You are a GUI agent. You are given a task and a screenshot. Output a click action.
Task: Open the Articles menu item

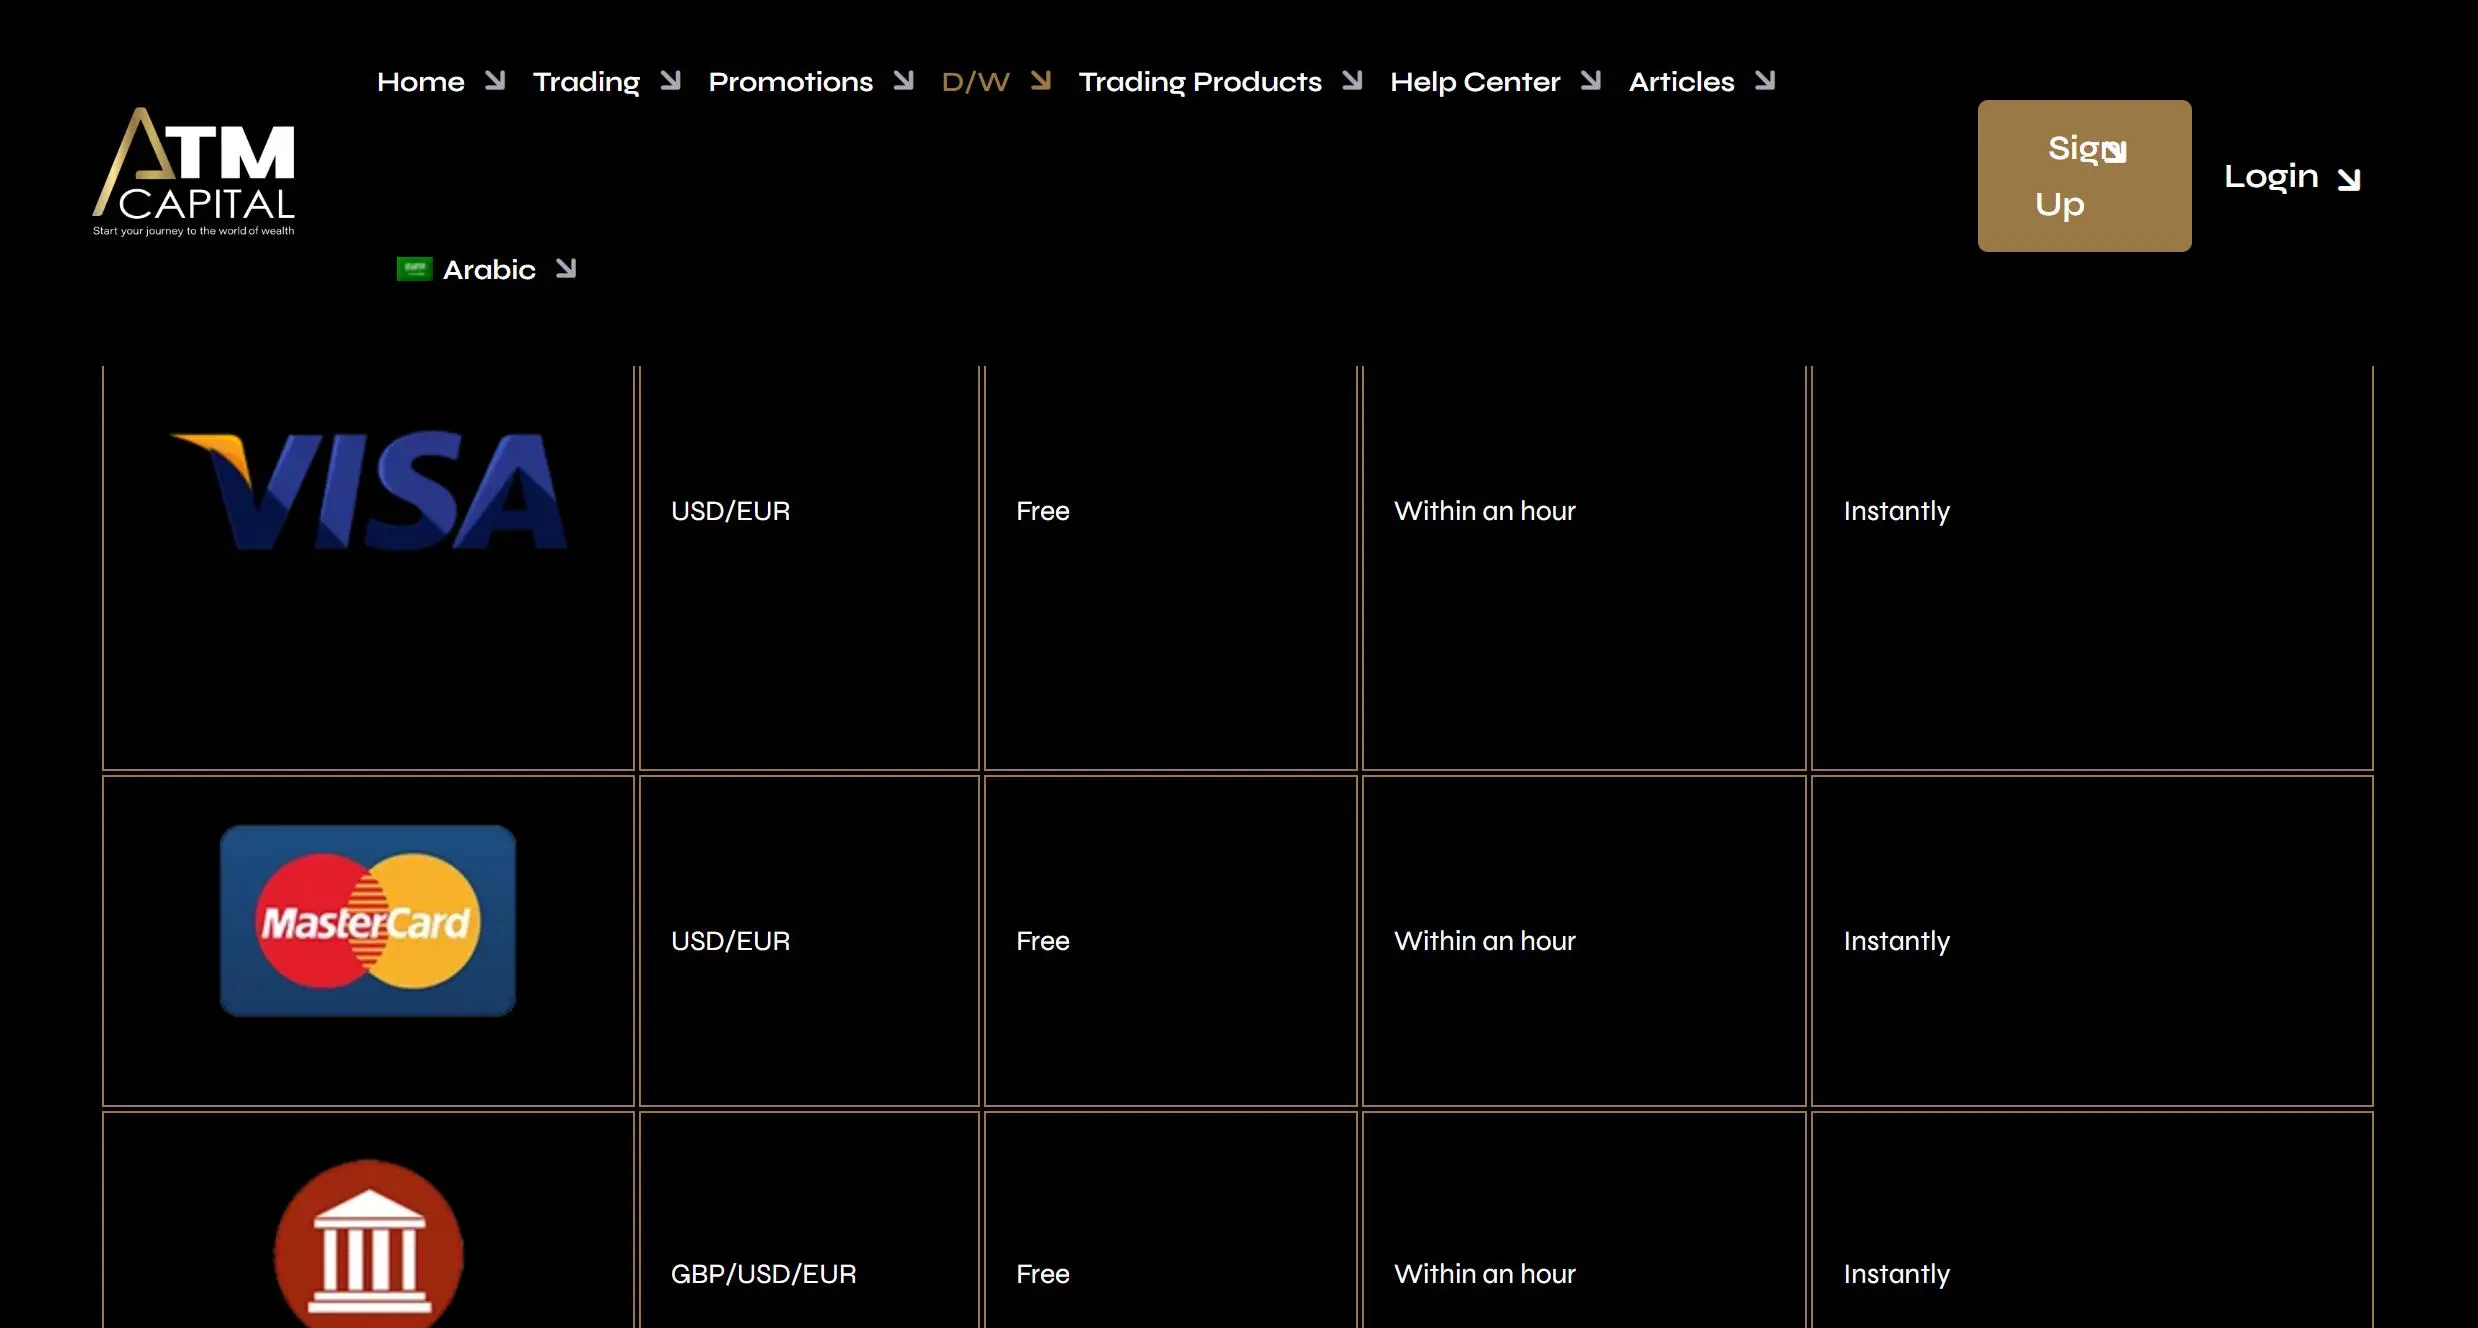pyautogui.click(x=1682, y=81)
